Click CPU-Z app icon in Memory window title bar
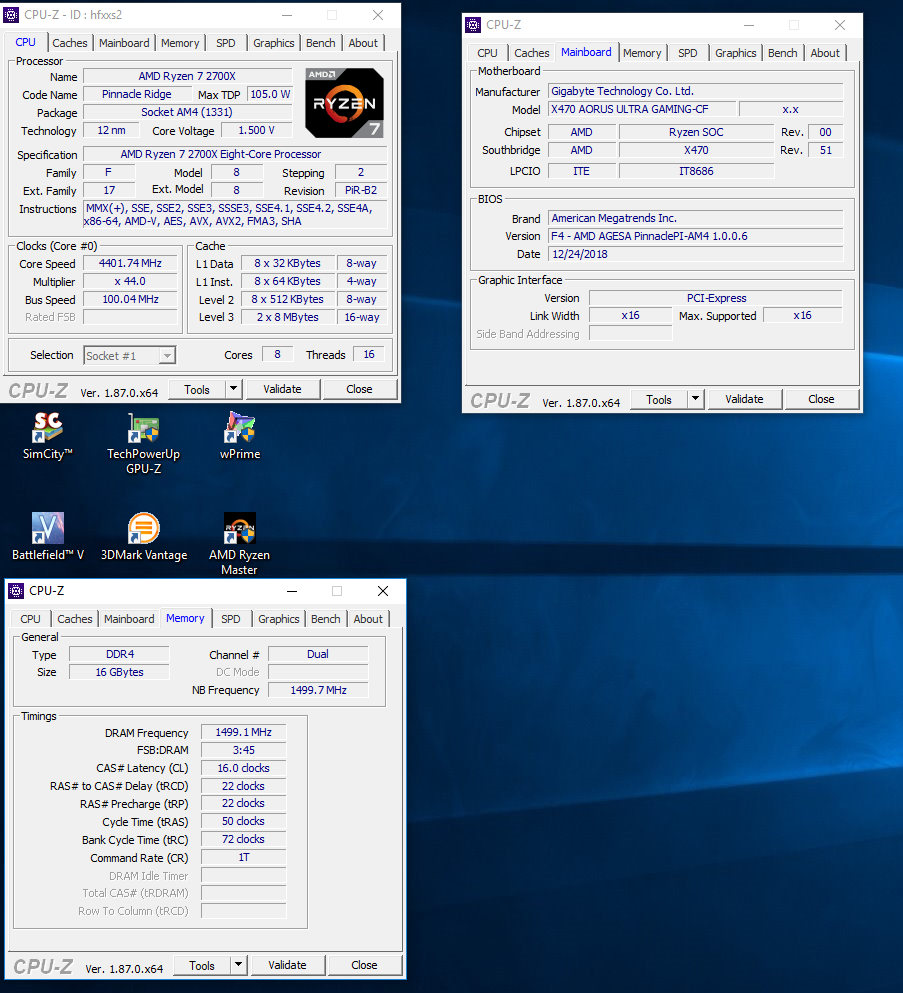The image size is (903, 993). tap(16, 591)
